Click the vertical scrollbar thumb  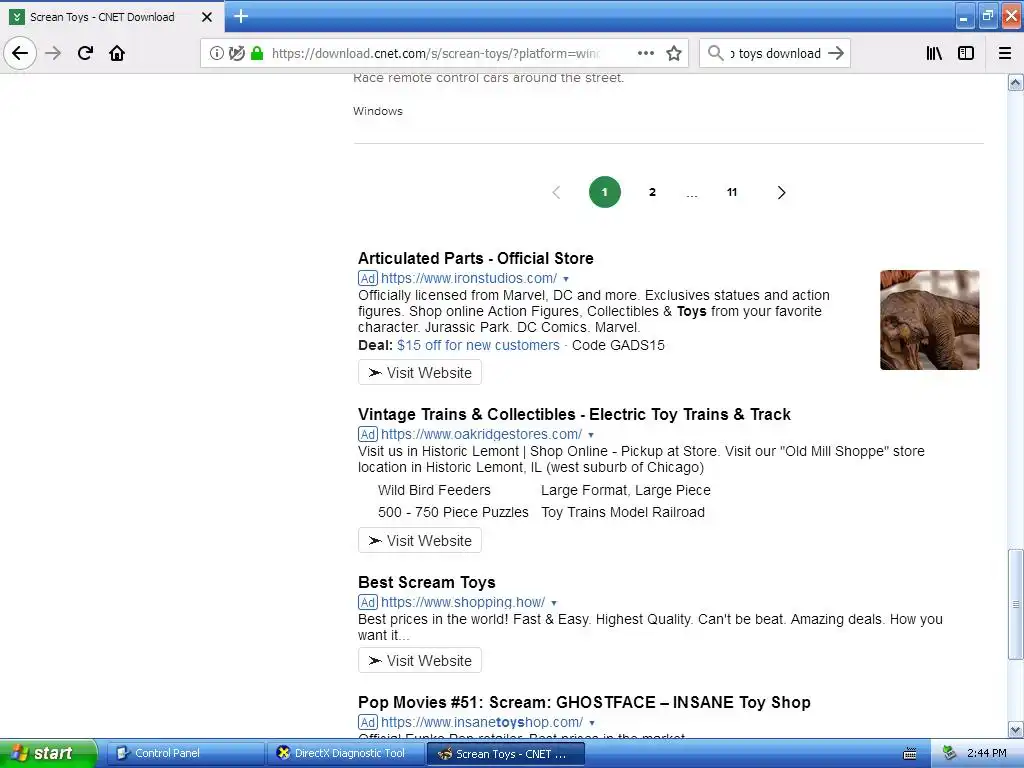click(x=1015, y=604)
